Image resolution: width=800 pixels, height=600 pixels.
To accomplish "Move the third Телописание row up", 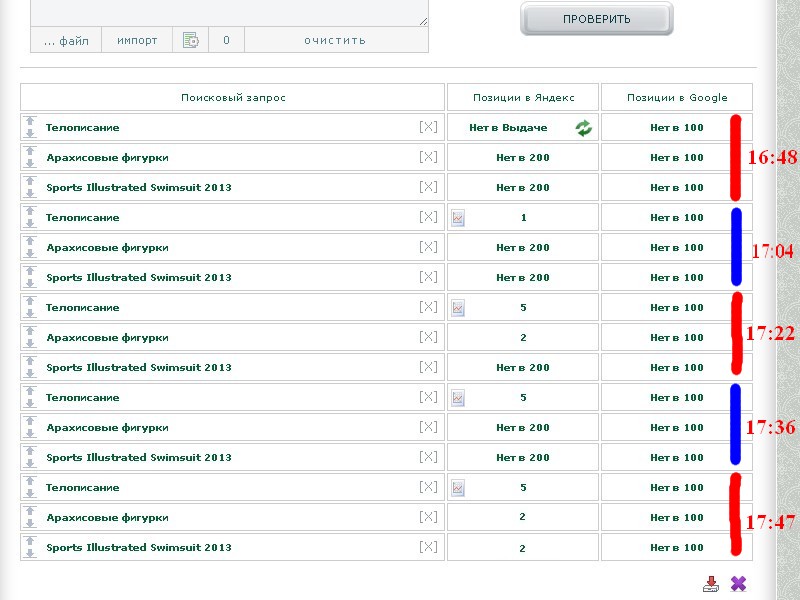I will pos(30,301).
